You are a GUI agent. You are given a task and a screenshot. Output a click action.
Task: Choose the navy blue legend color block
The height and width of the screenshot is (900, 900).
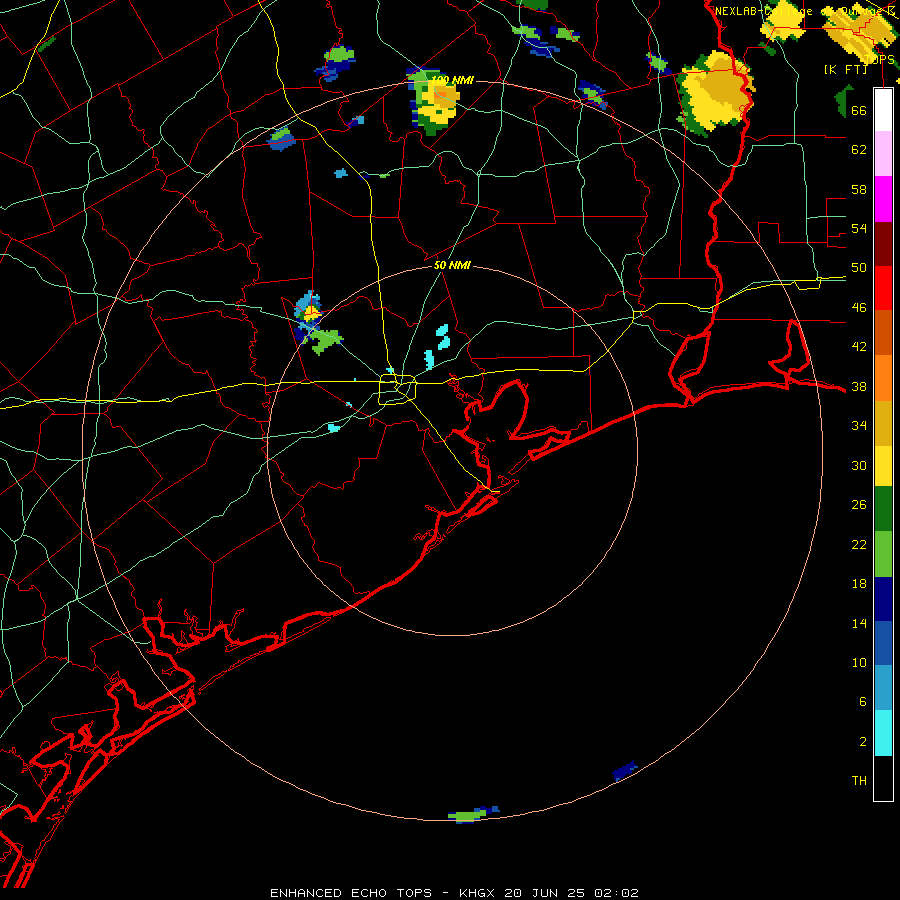pos(883,599)
